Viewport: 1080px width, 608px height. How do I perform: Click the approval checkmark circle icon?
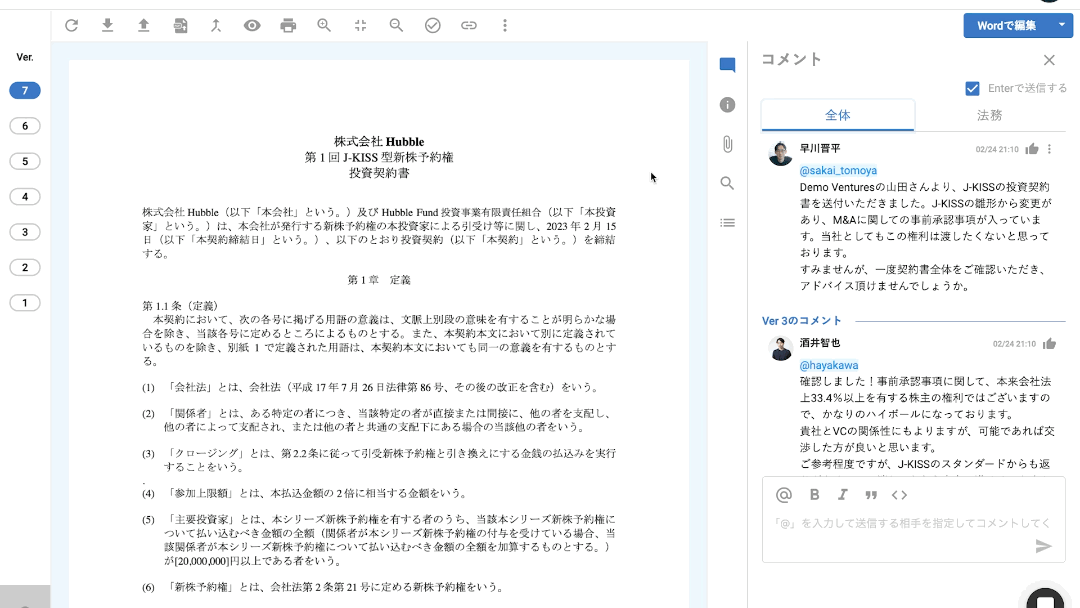pyautogui.click(x=432, y=25)
